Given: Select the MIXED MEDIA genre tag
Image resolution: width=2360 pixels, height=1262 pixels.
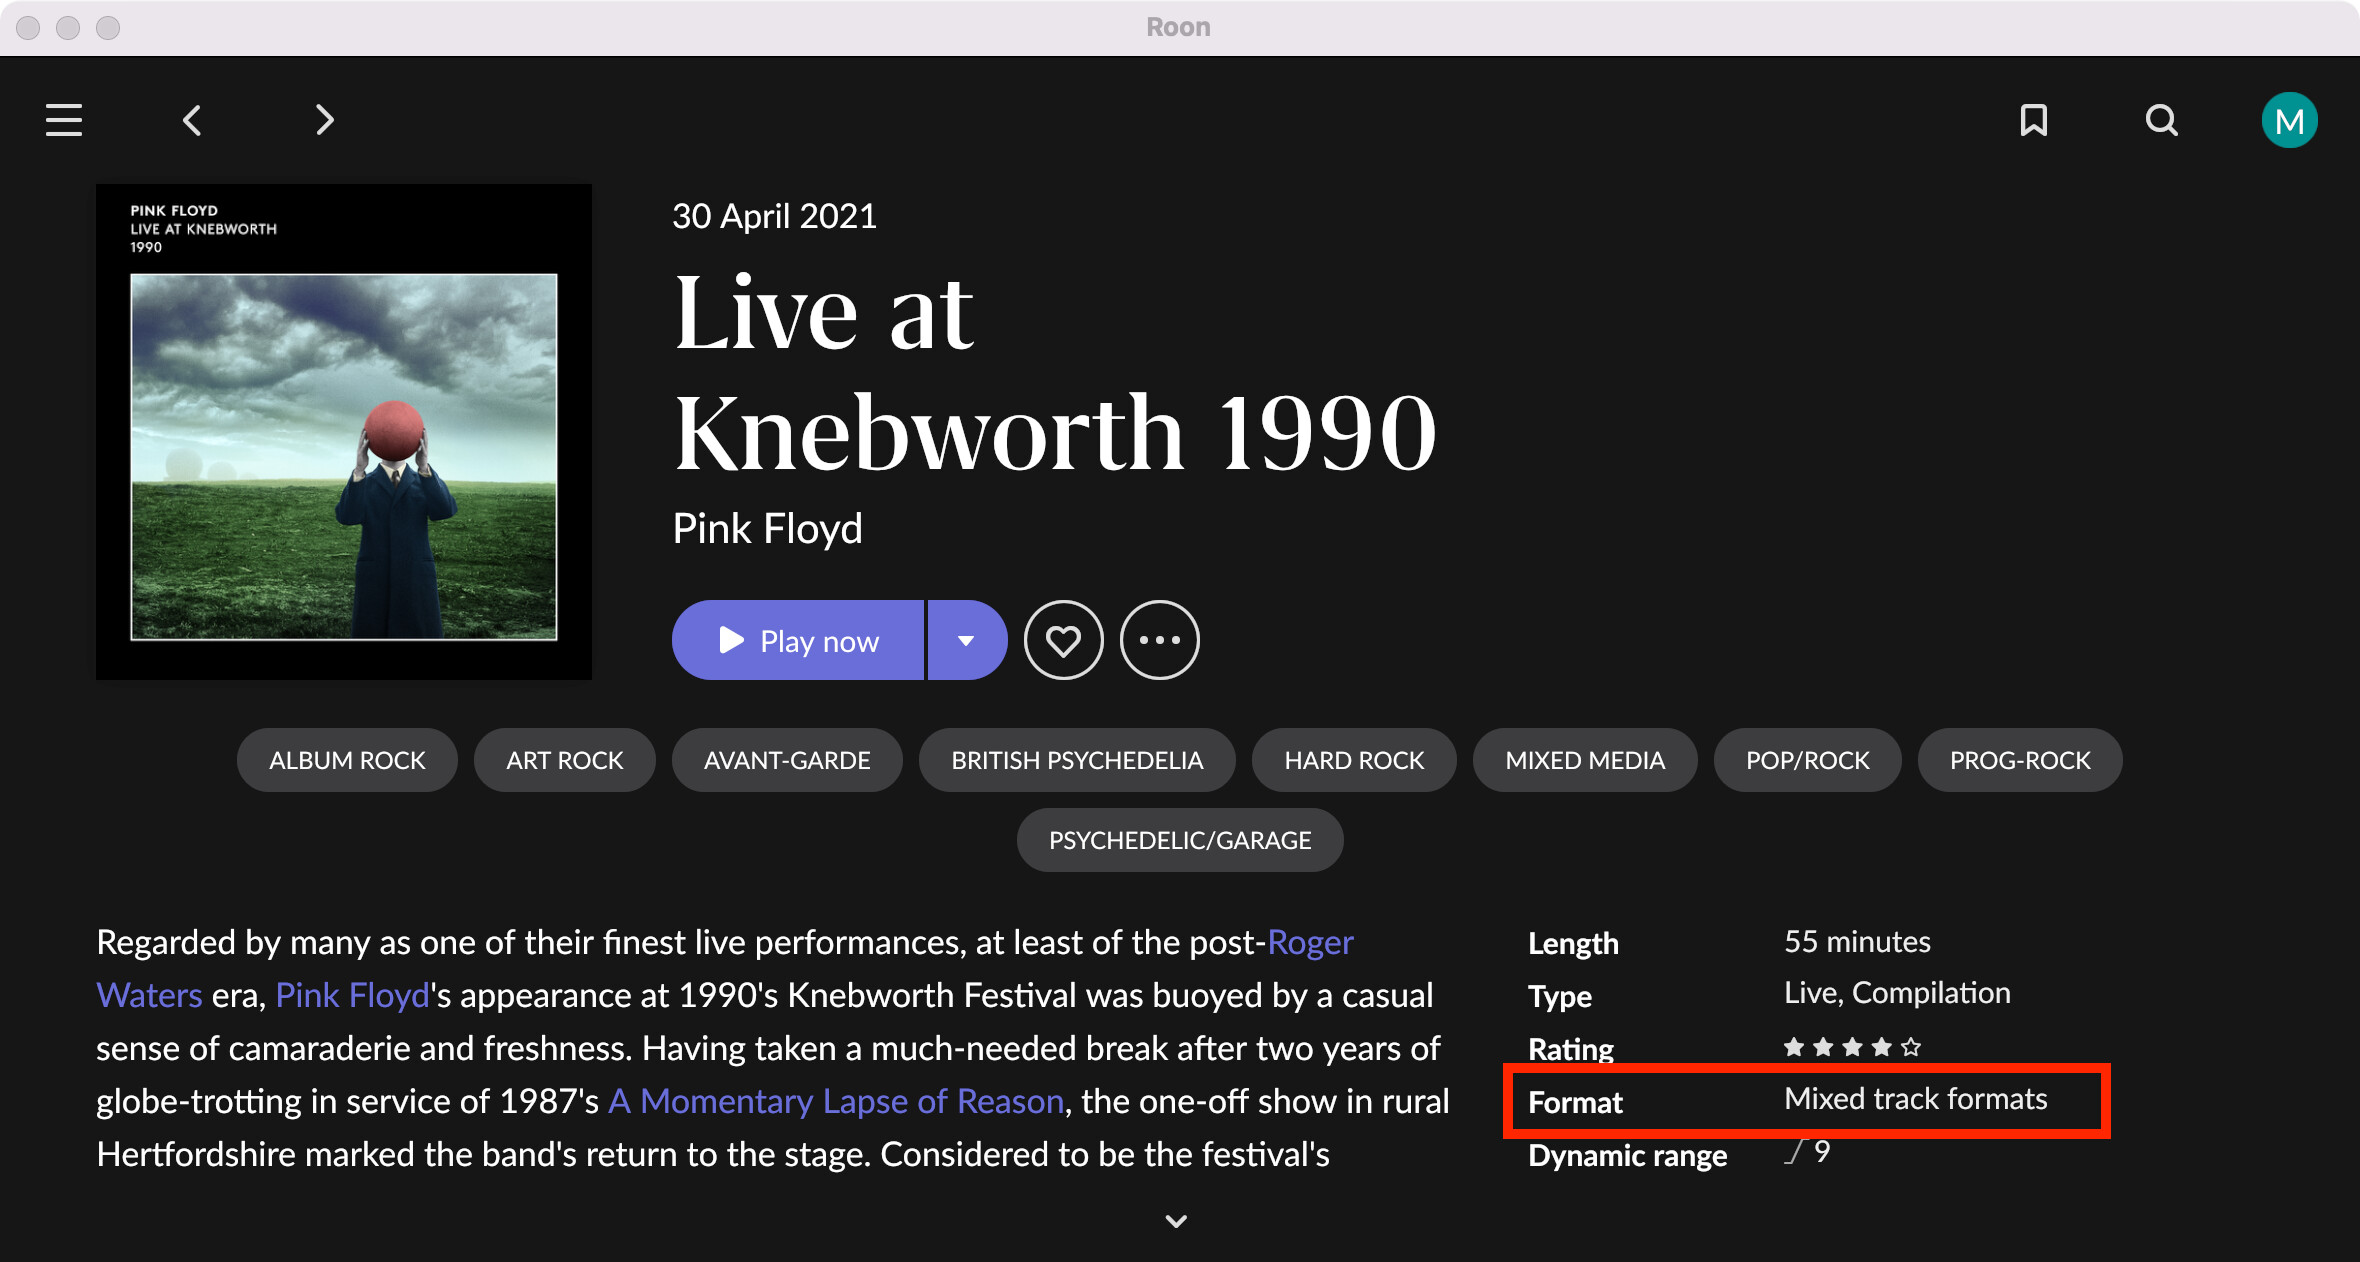Looking at the screenshot, I should (x=1585, y=760).
